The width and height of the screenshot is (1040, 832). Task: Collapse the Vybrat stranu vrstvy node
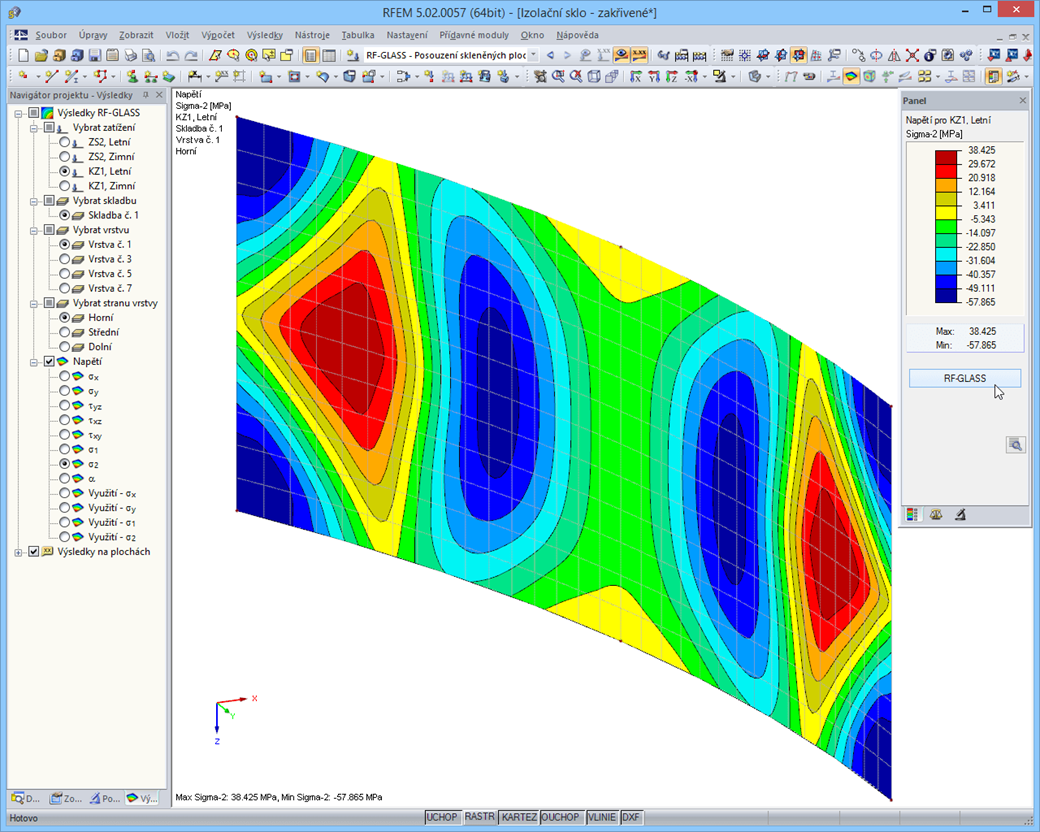click(x=34, y=303)
